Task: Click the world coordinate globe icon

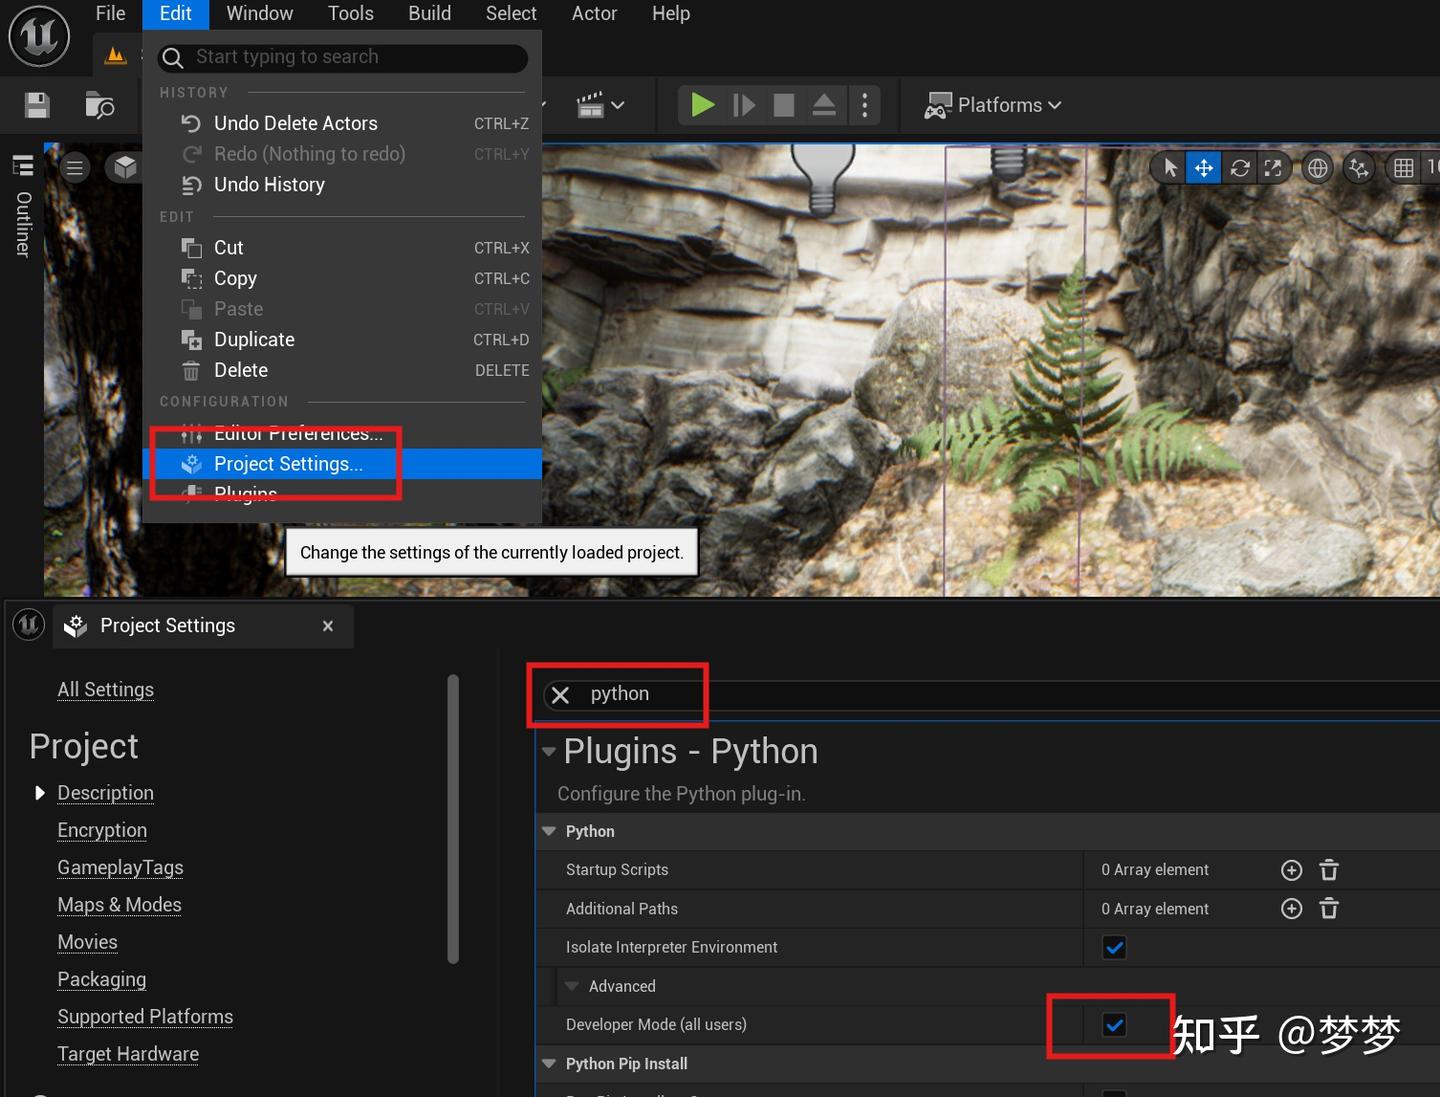Action: coord(1318,168)
